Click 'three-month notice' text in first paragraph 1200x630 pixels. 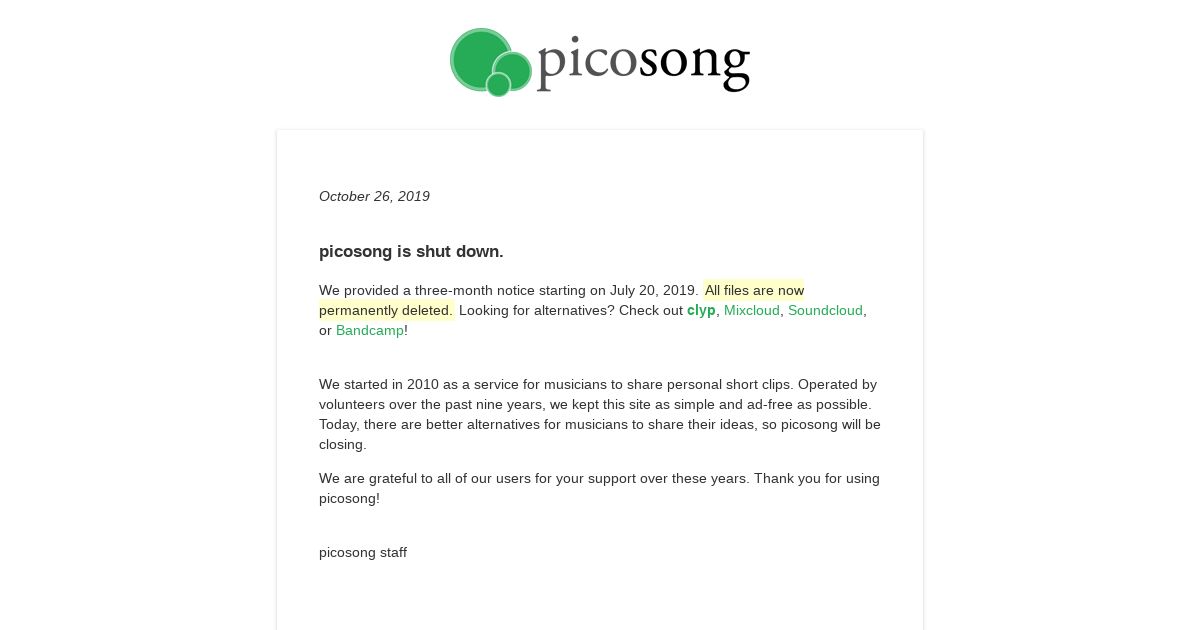point(473,290)
